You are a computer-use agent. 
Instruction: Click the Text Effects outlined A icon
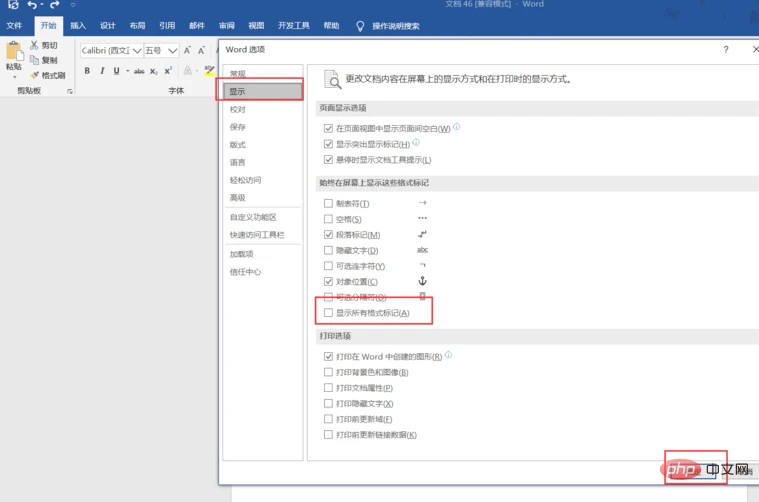point(187,71)
